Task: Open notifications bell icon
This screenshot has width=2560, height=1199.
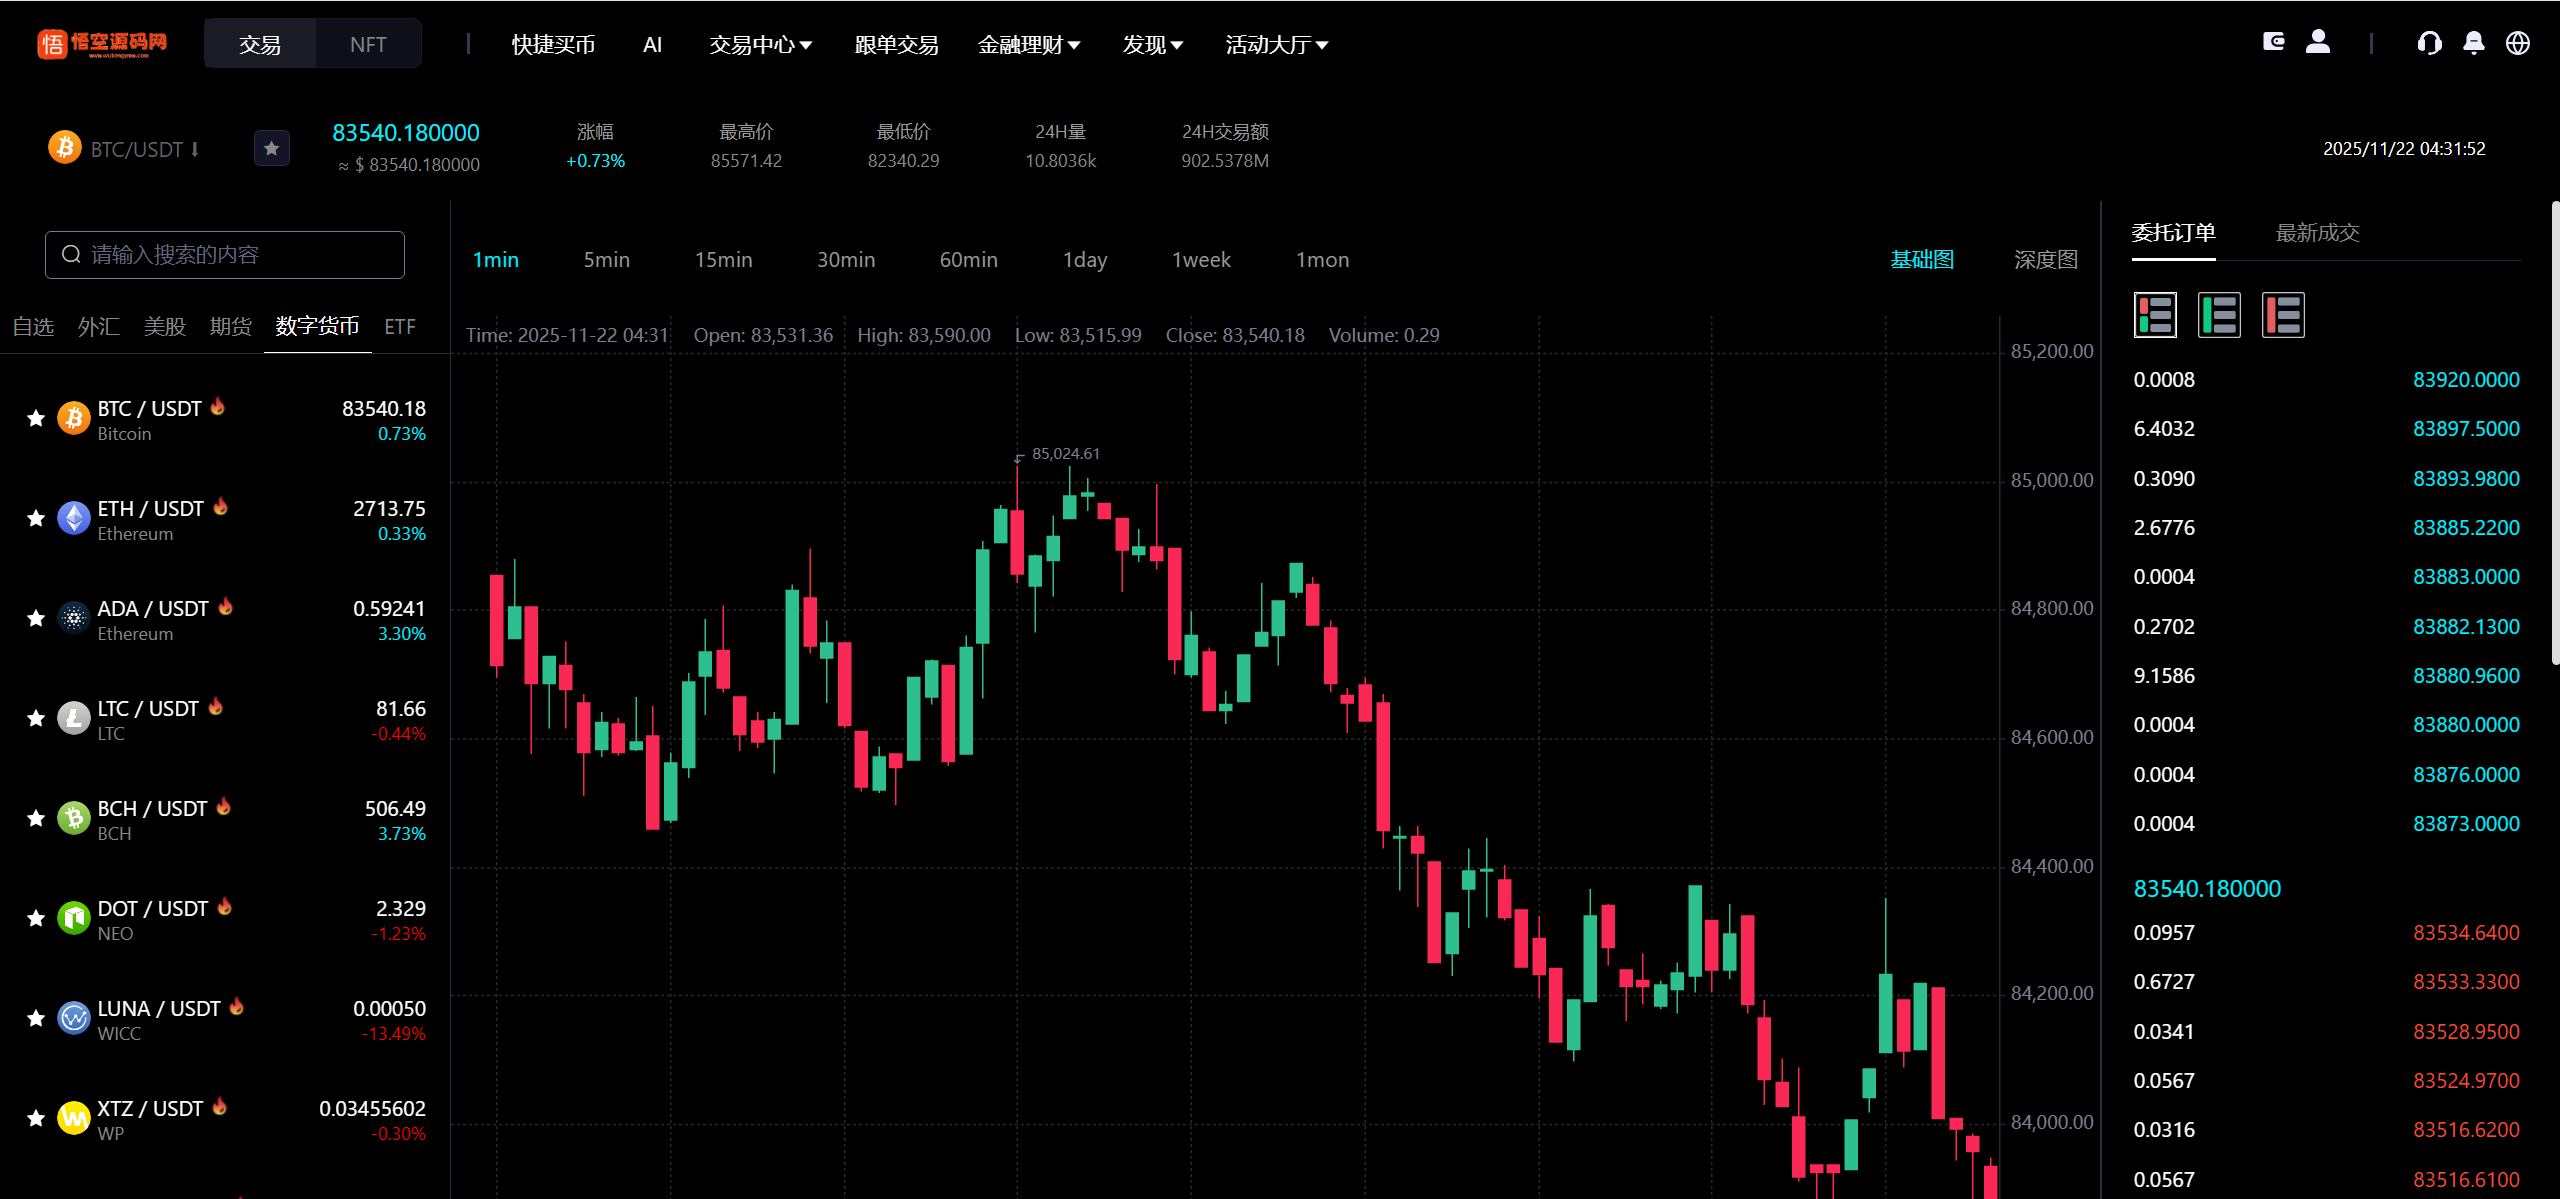Action: tap(2473, 43)
